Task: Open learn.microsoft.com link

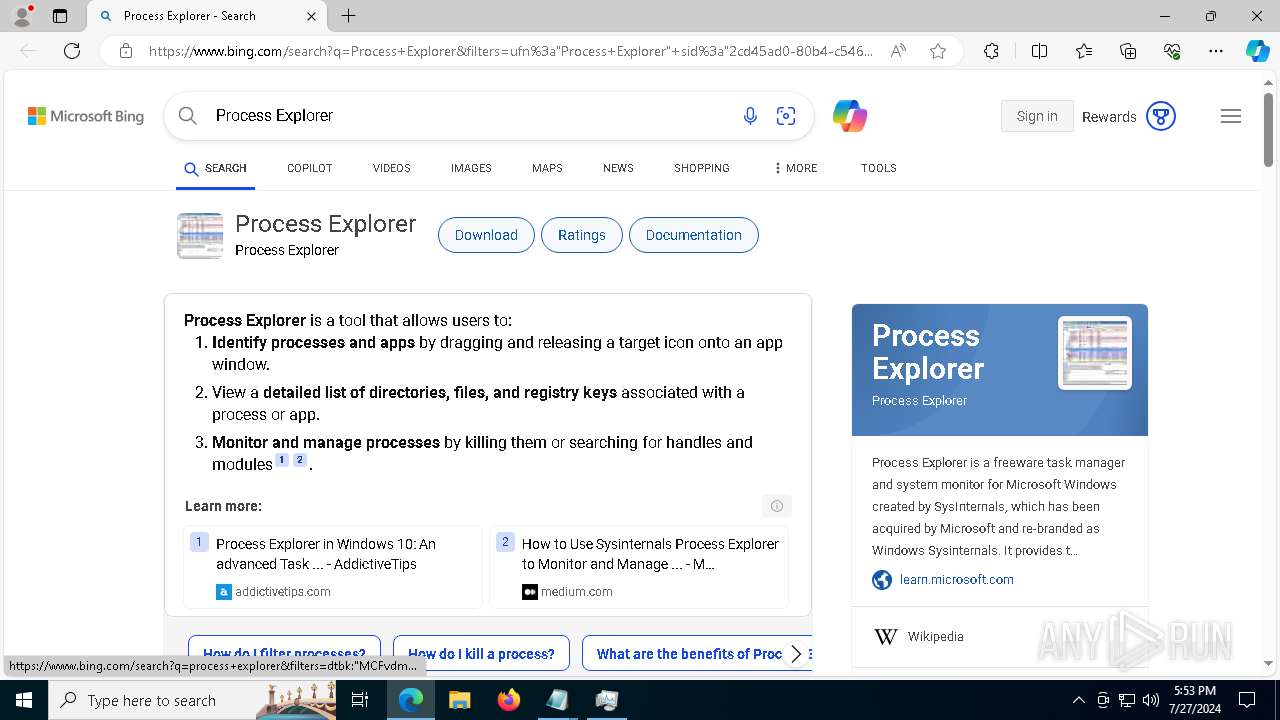Action: click(x=956, y=580)
